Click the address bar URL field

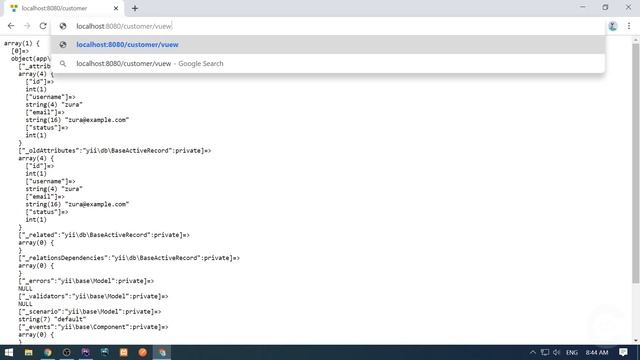pyautogui.click(x=327, y=26)
